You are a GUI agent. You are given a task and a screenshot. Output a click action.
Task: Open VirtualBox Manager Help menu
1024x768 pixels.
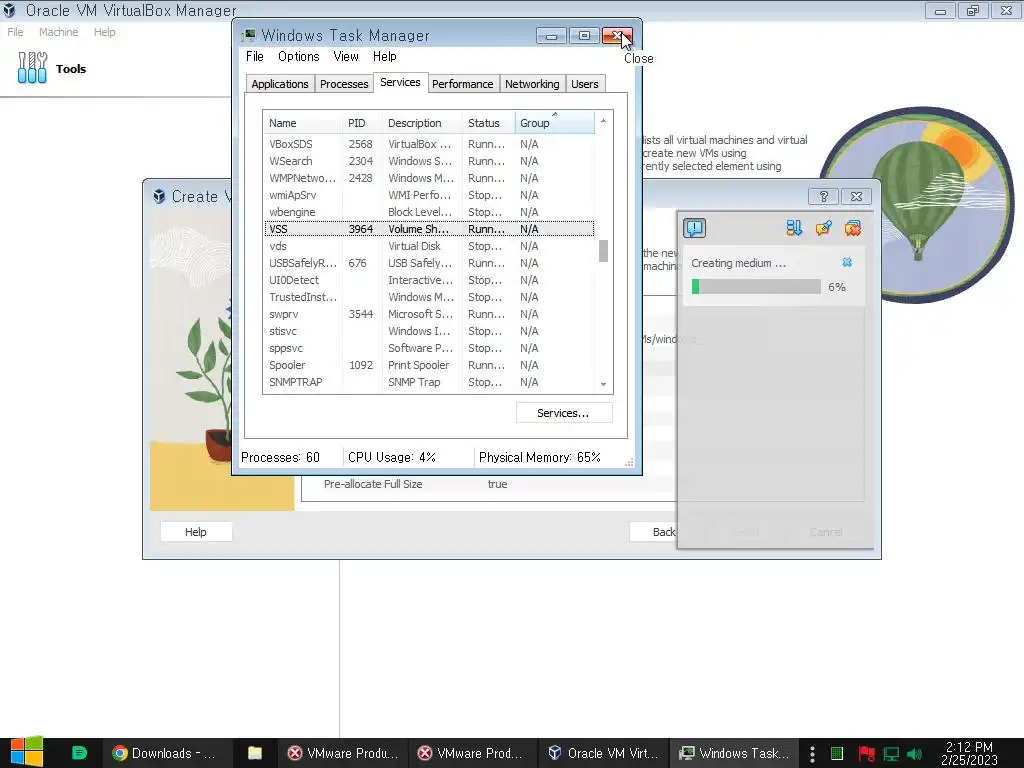[x=104, y=32]
